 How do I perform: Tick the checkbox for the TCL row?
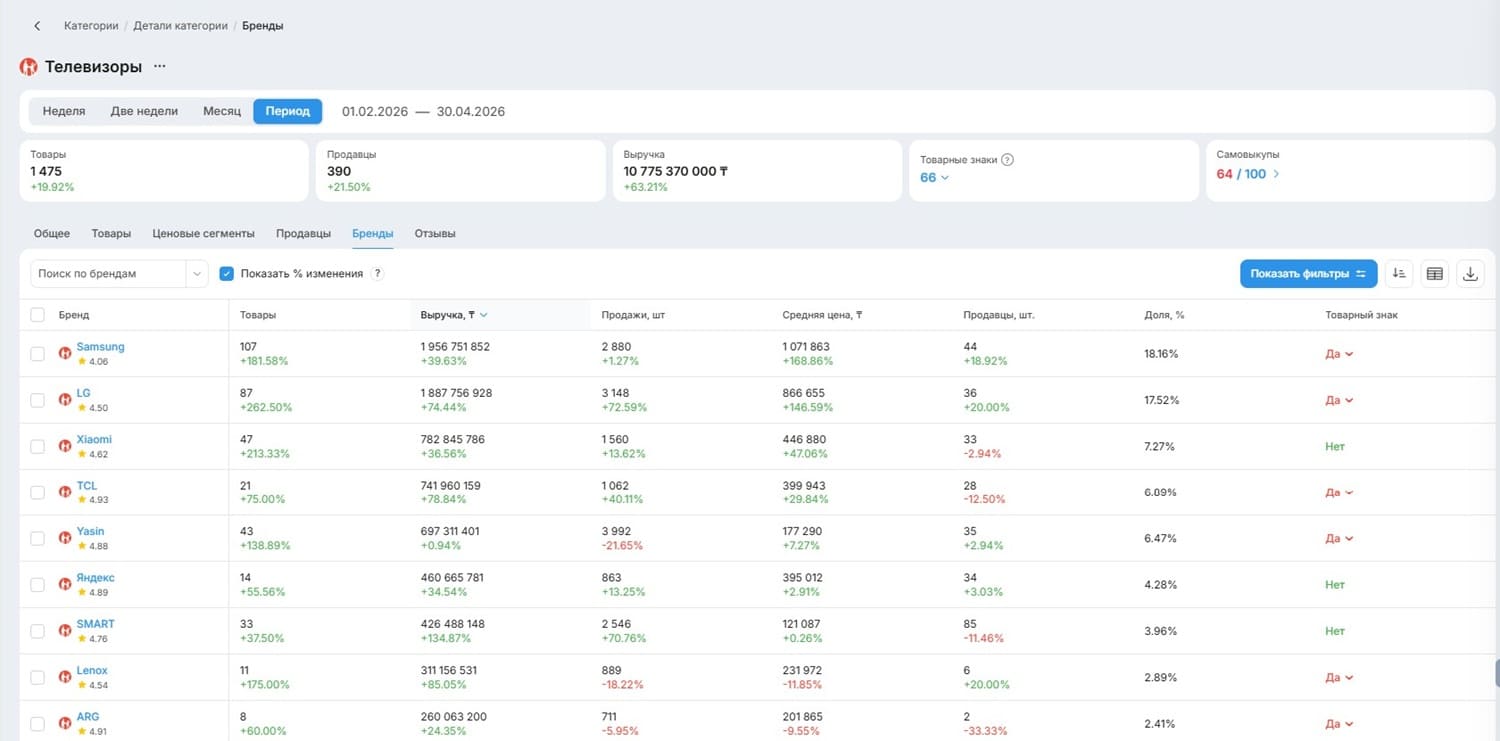point(38,492)
